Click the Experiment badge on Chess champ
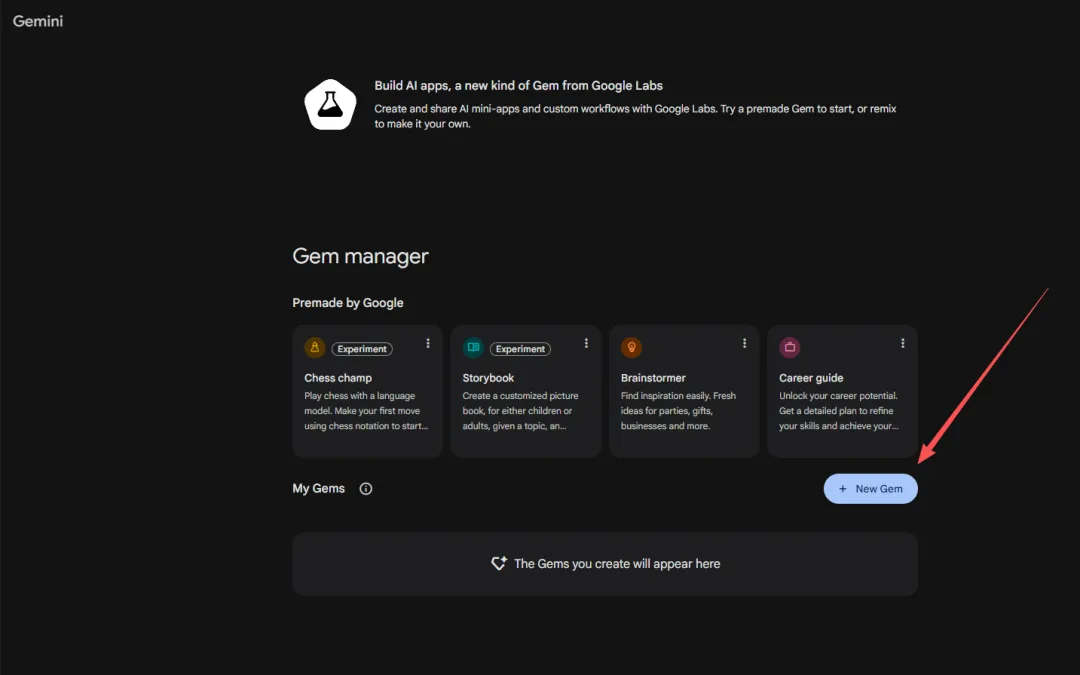This screenshot has width=1080, height=675. click(x=362, y=349)
